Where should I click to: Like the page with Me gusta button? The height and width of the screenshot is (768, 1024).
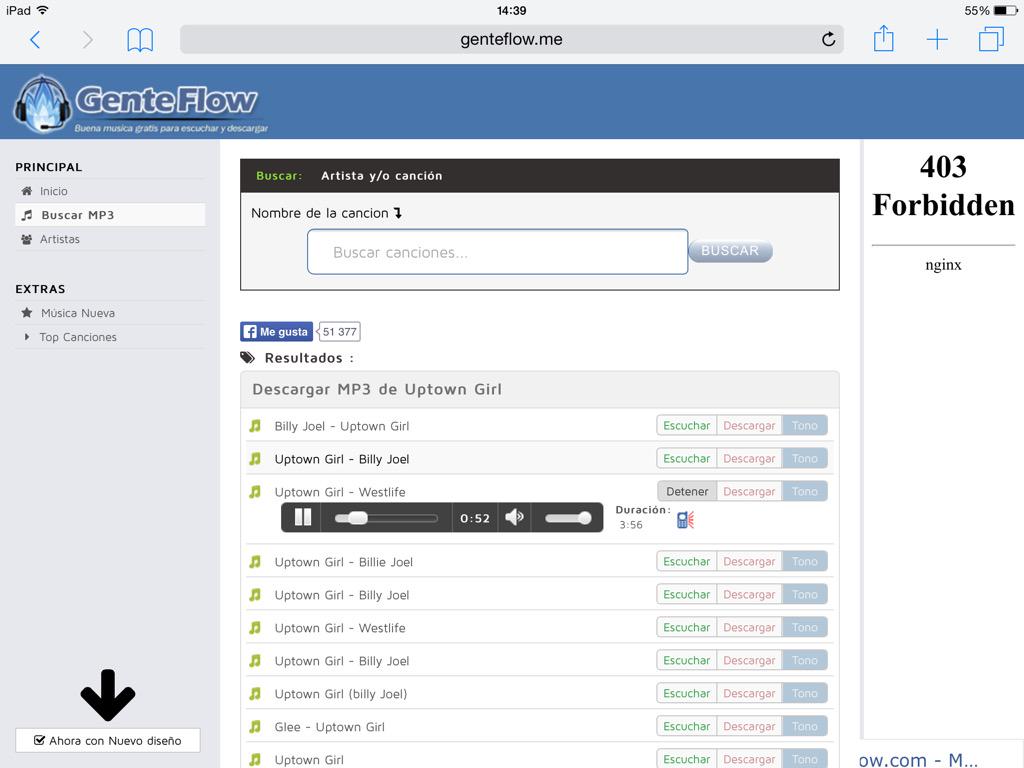pyautogui.click(x=276, y=332)
